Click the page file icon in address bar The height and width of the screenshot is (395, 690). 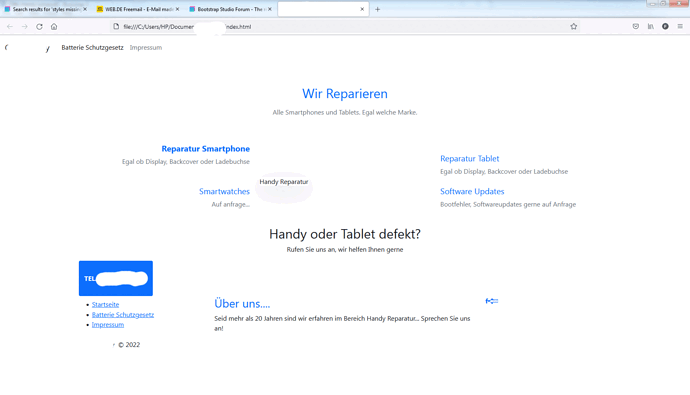click(116, 27)
